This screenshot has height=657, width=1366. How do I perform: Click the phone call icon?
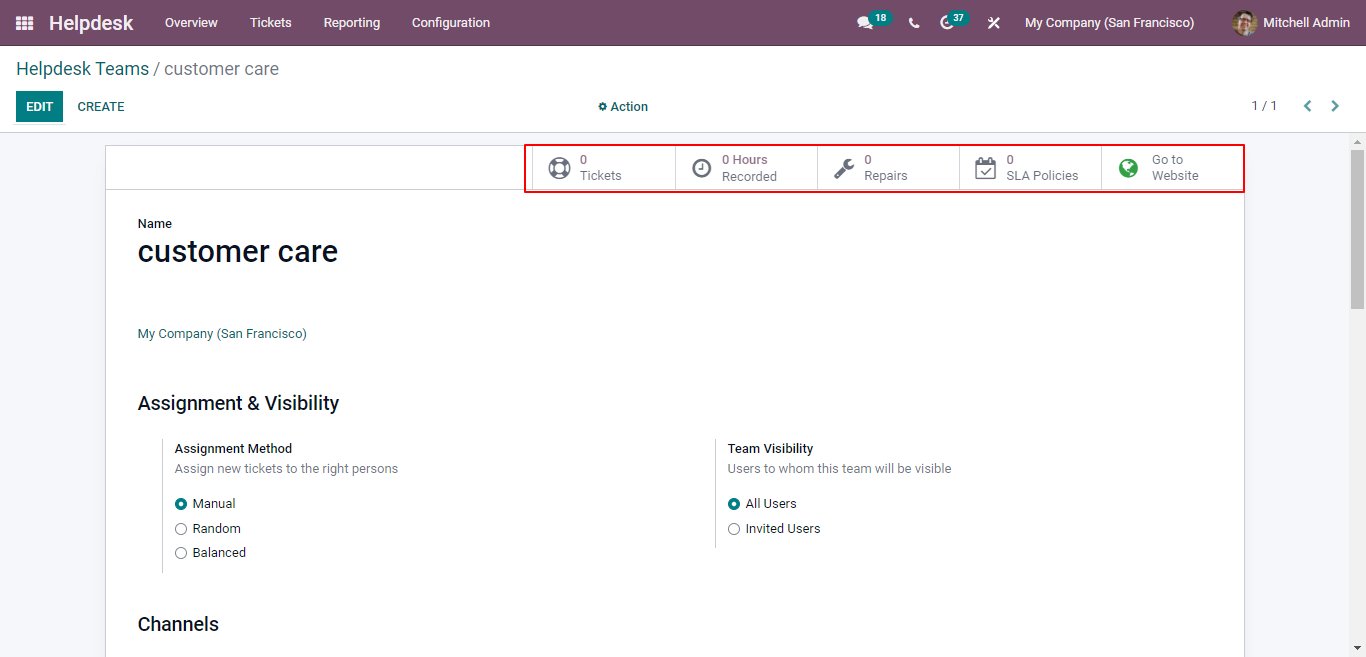914,22
